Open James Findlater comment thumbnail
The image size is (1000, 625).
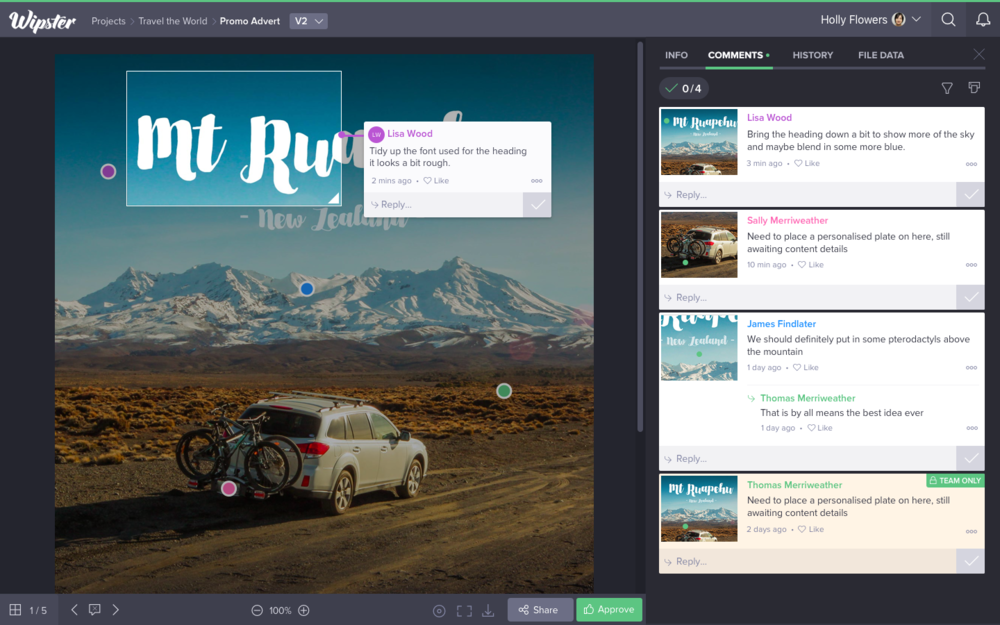[x=699, y=348]
